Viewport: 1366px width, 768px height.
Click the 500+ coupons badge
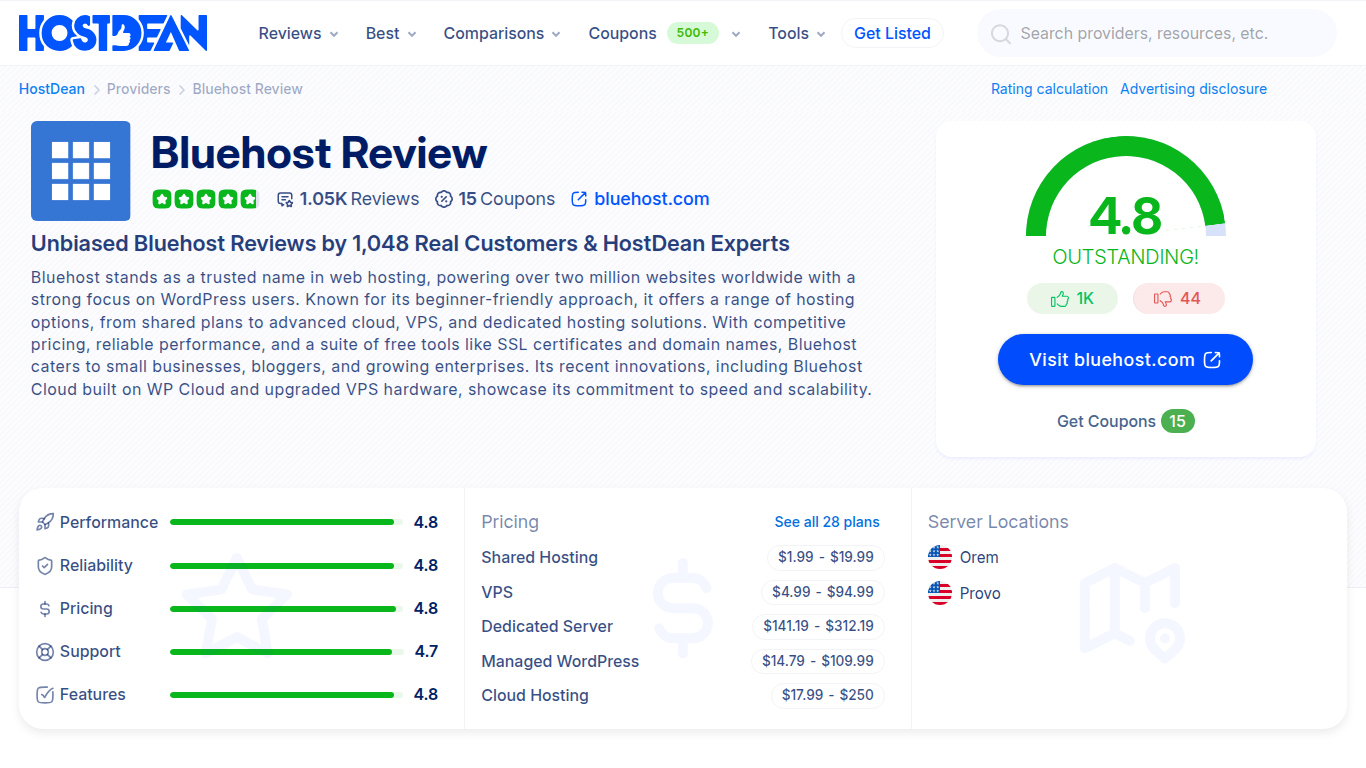(692, 33)
